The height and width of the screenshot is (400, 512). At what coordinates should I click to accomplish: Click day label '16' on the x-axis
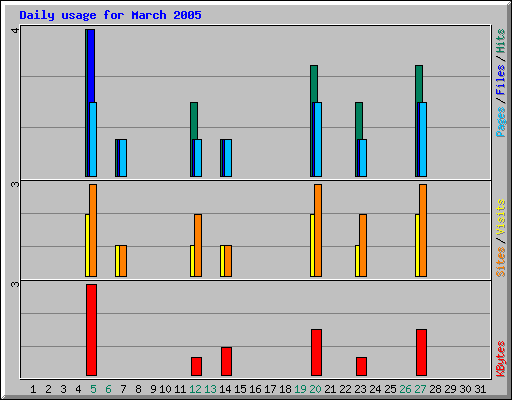pos(255,389)
